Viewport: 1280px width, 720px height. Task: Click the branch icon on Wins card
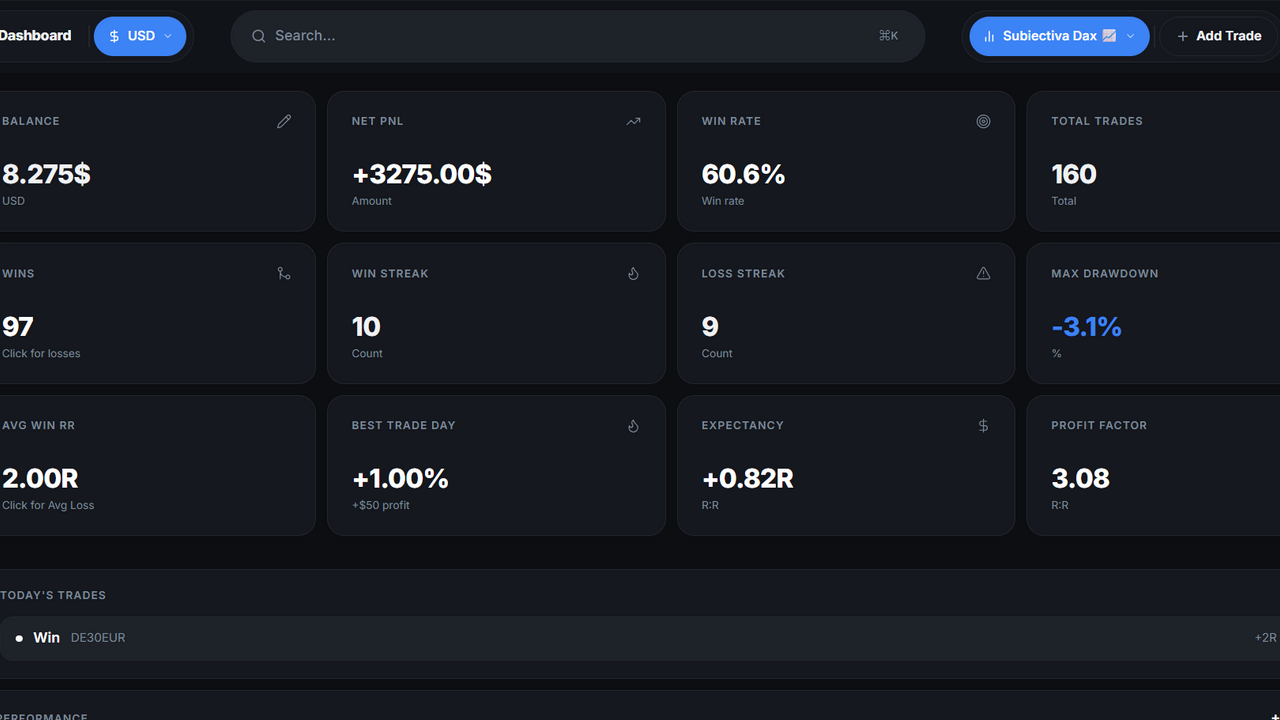pos(284,273)
